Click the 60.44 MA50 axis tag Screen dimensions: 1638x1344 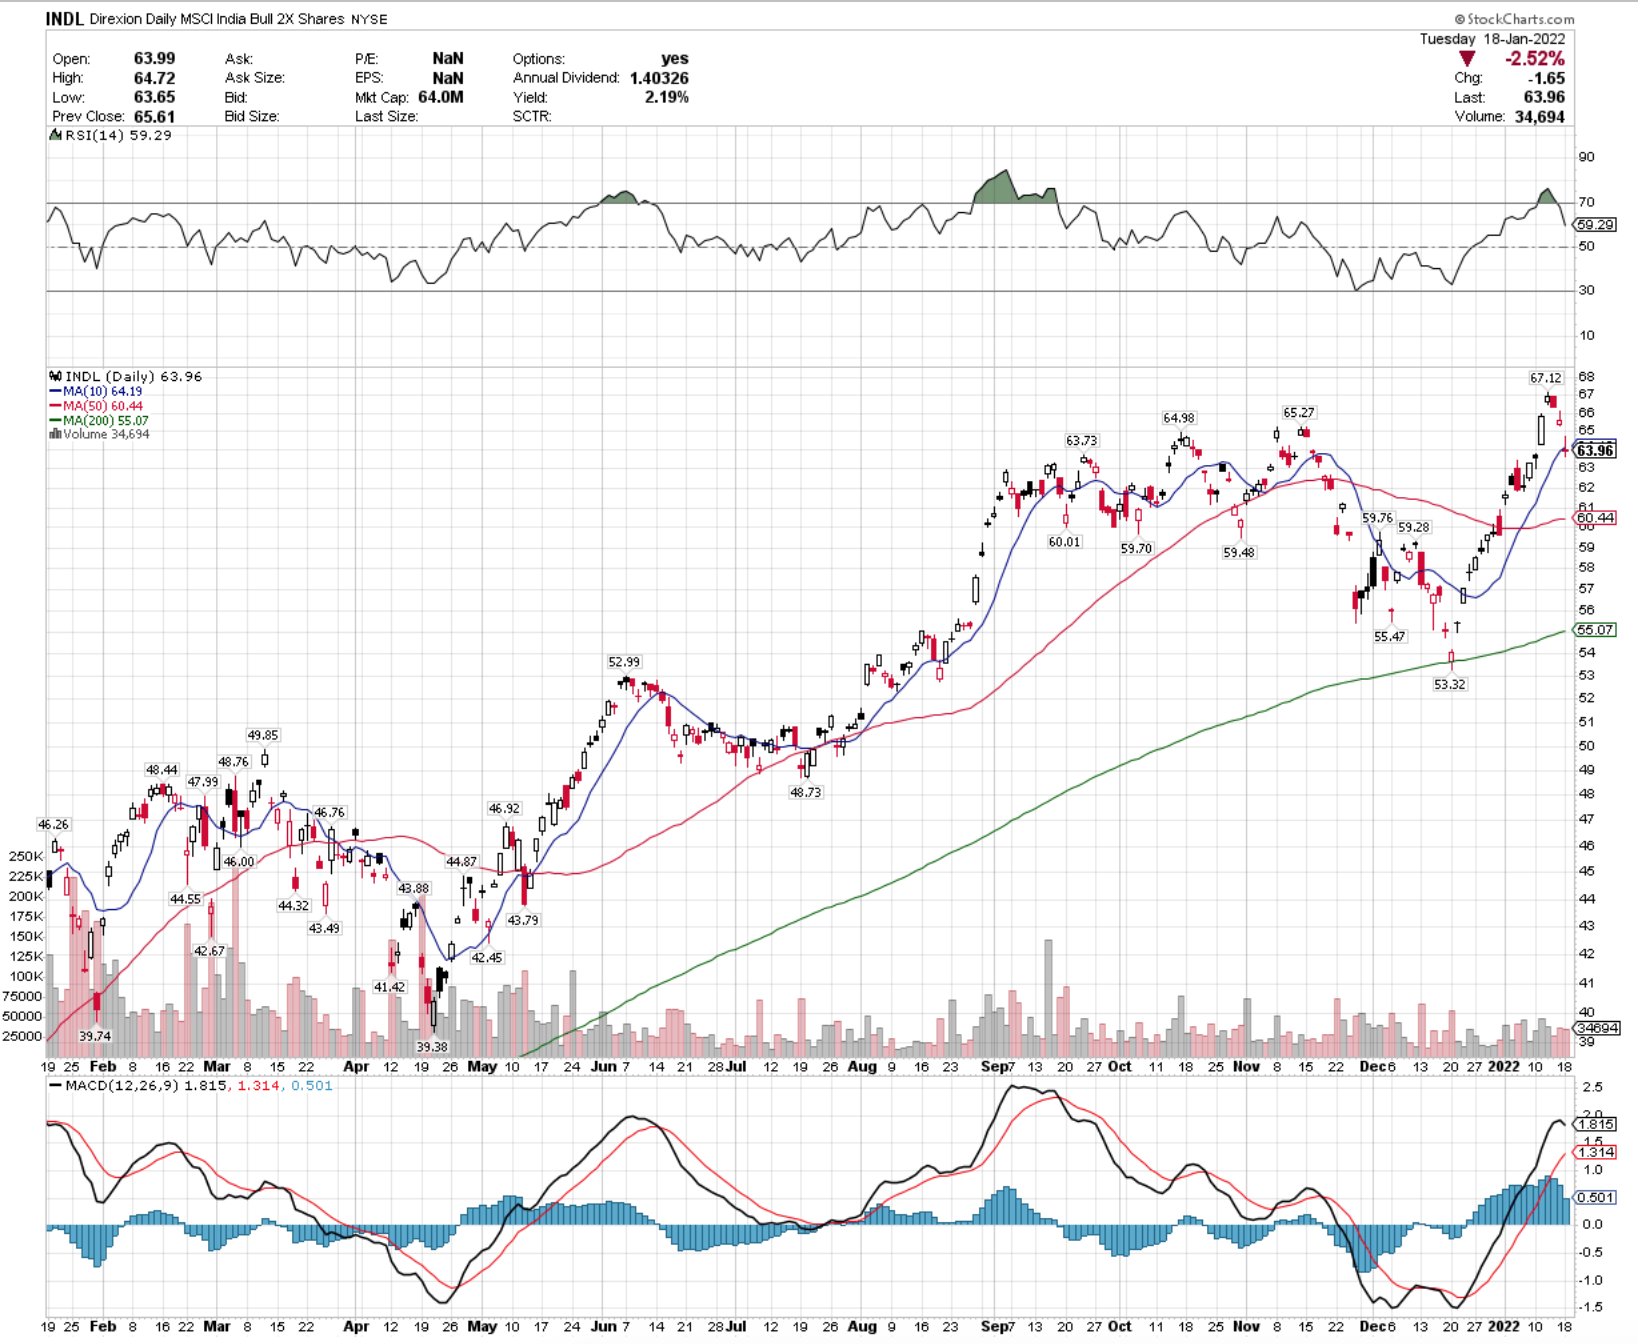pyautogui.click(x=1595, y=518)
